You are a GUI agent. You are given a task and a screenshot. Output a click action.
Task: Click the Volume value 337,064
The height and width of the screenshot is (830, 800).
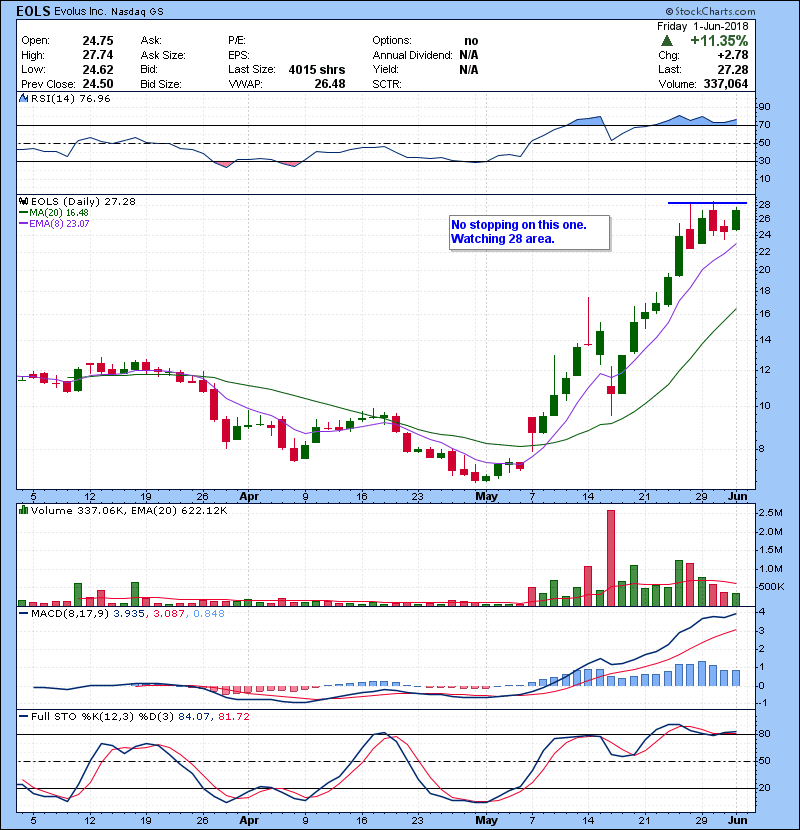tap(726, 84)
